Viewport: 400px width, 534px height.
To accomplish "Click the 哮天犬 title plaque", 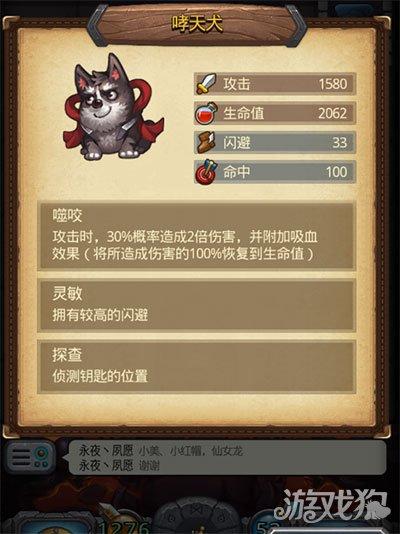I will click(x=197, y=24).
